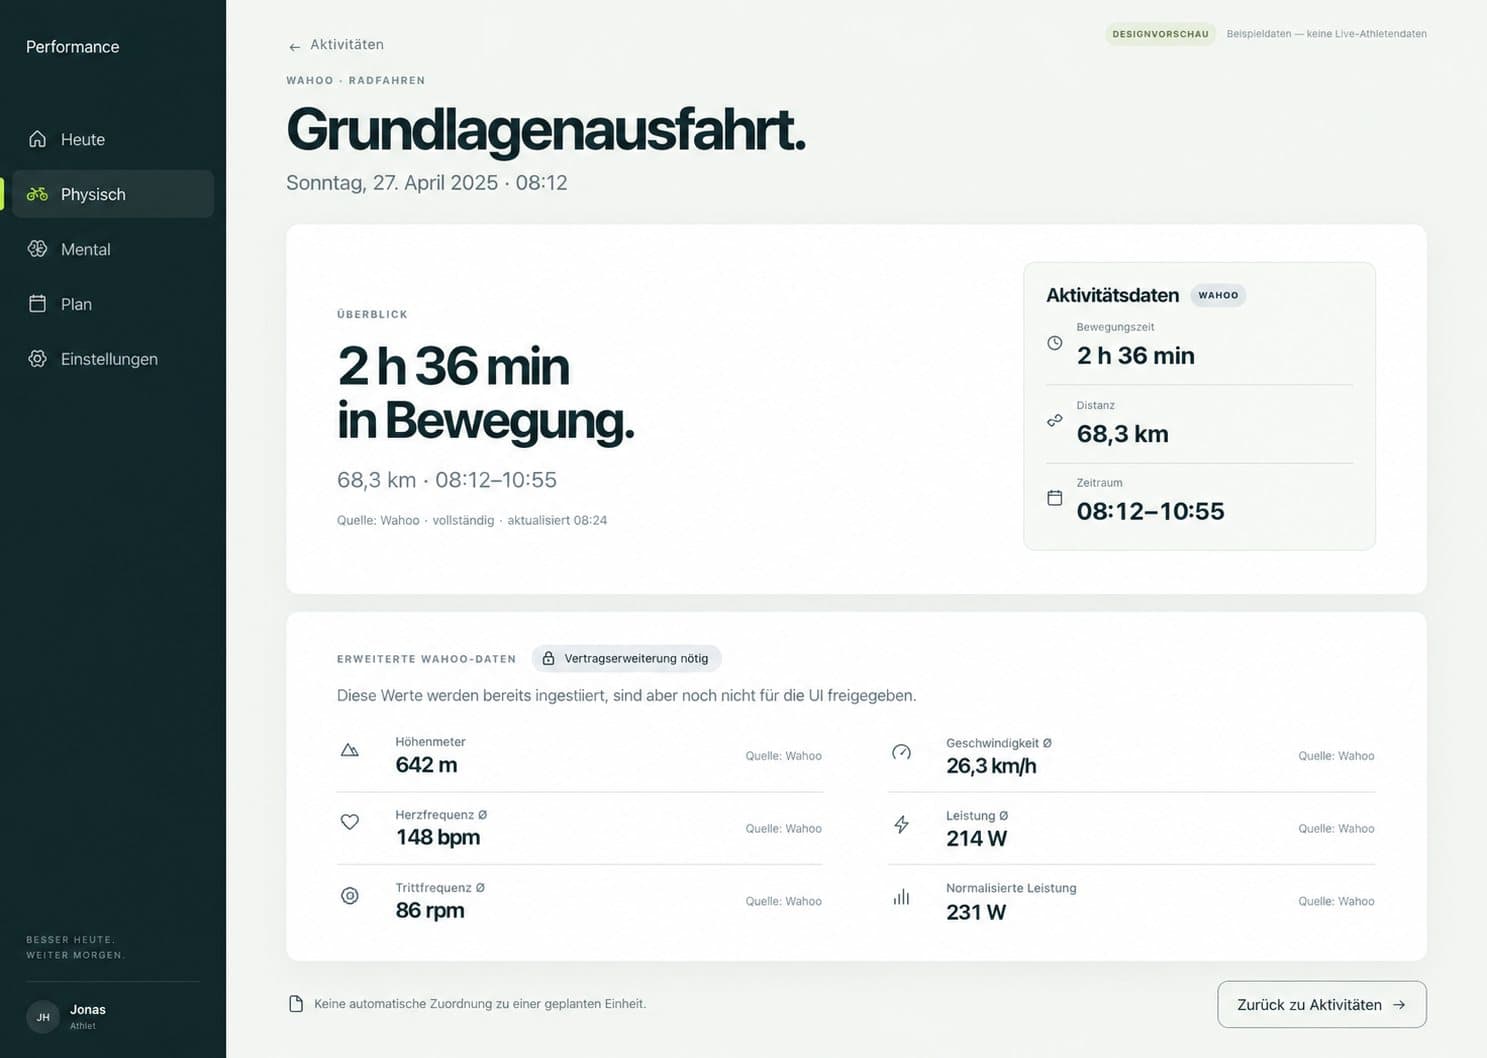The height and width of the screenshot is (1058, 1487).
Task: Open Einstellungen from the sidebar
Action: click(113, 359)
